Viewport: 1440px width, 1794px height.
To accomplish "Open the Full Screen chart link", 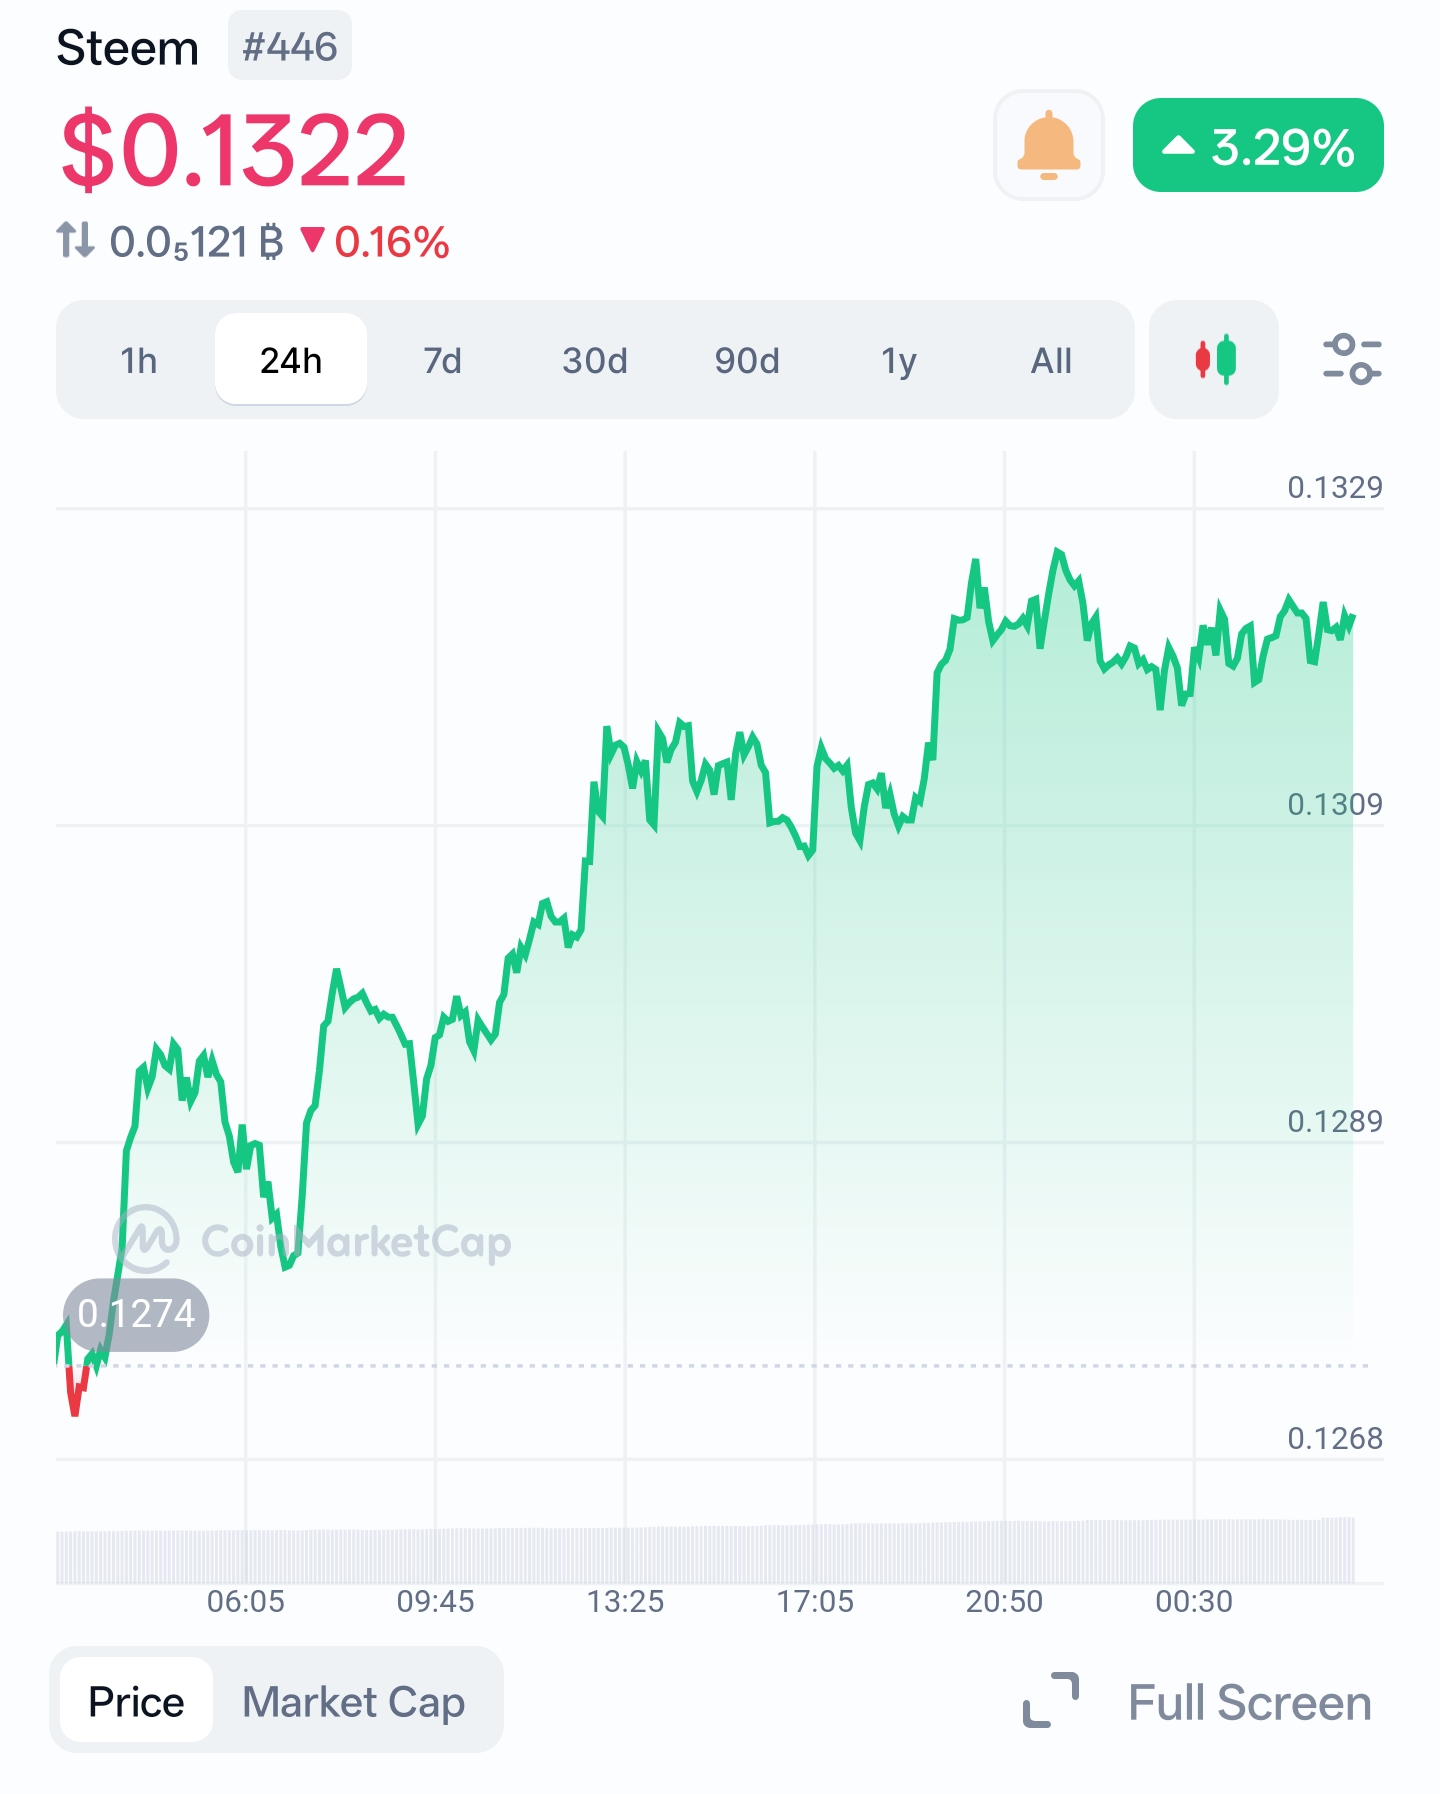I will [1249, 1701].
